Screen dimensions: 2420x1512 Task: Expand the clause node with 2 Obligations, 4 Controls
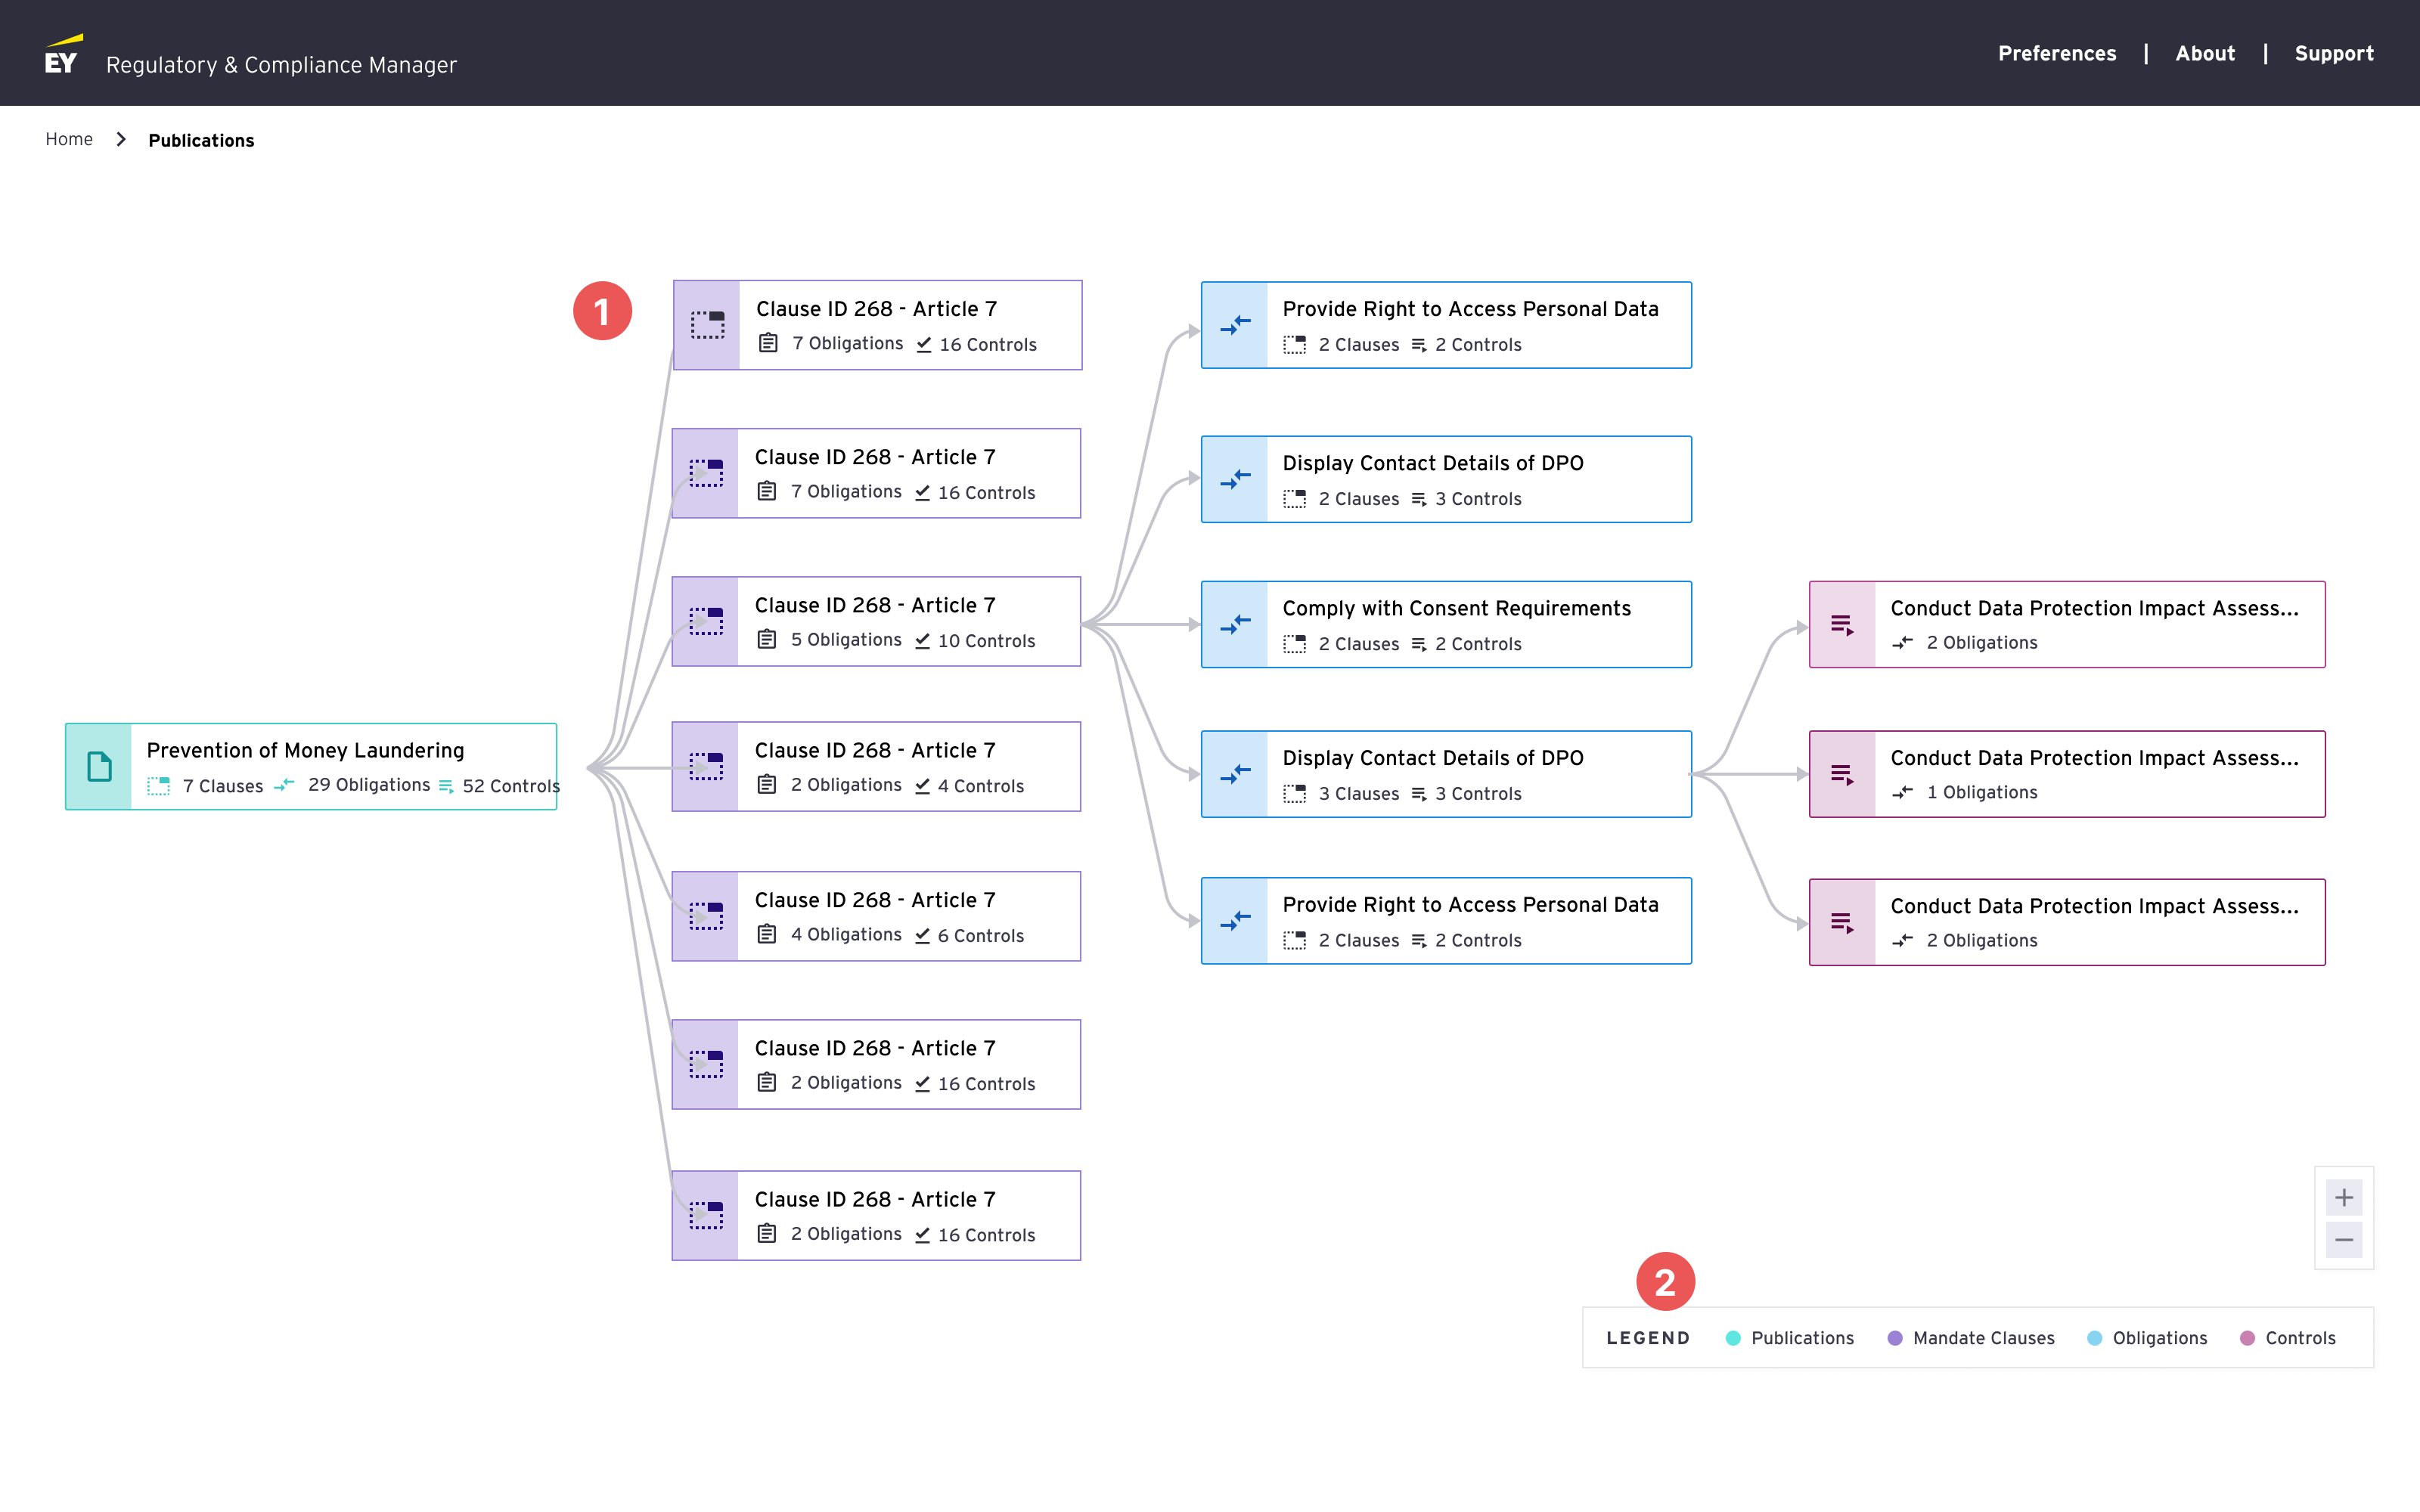point(876,767)
